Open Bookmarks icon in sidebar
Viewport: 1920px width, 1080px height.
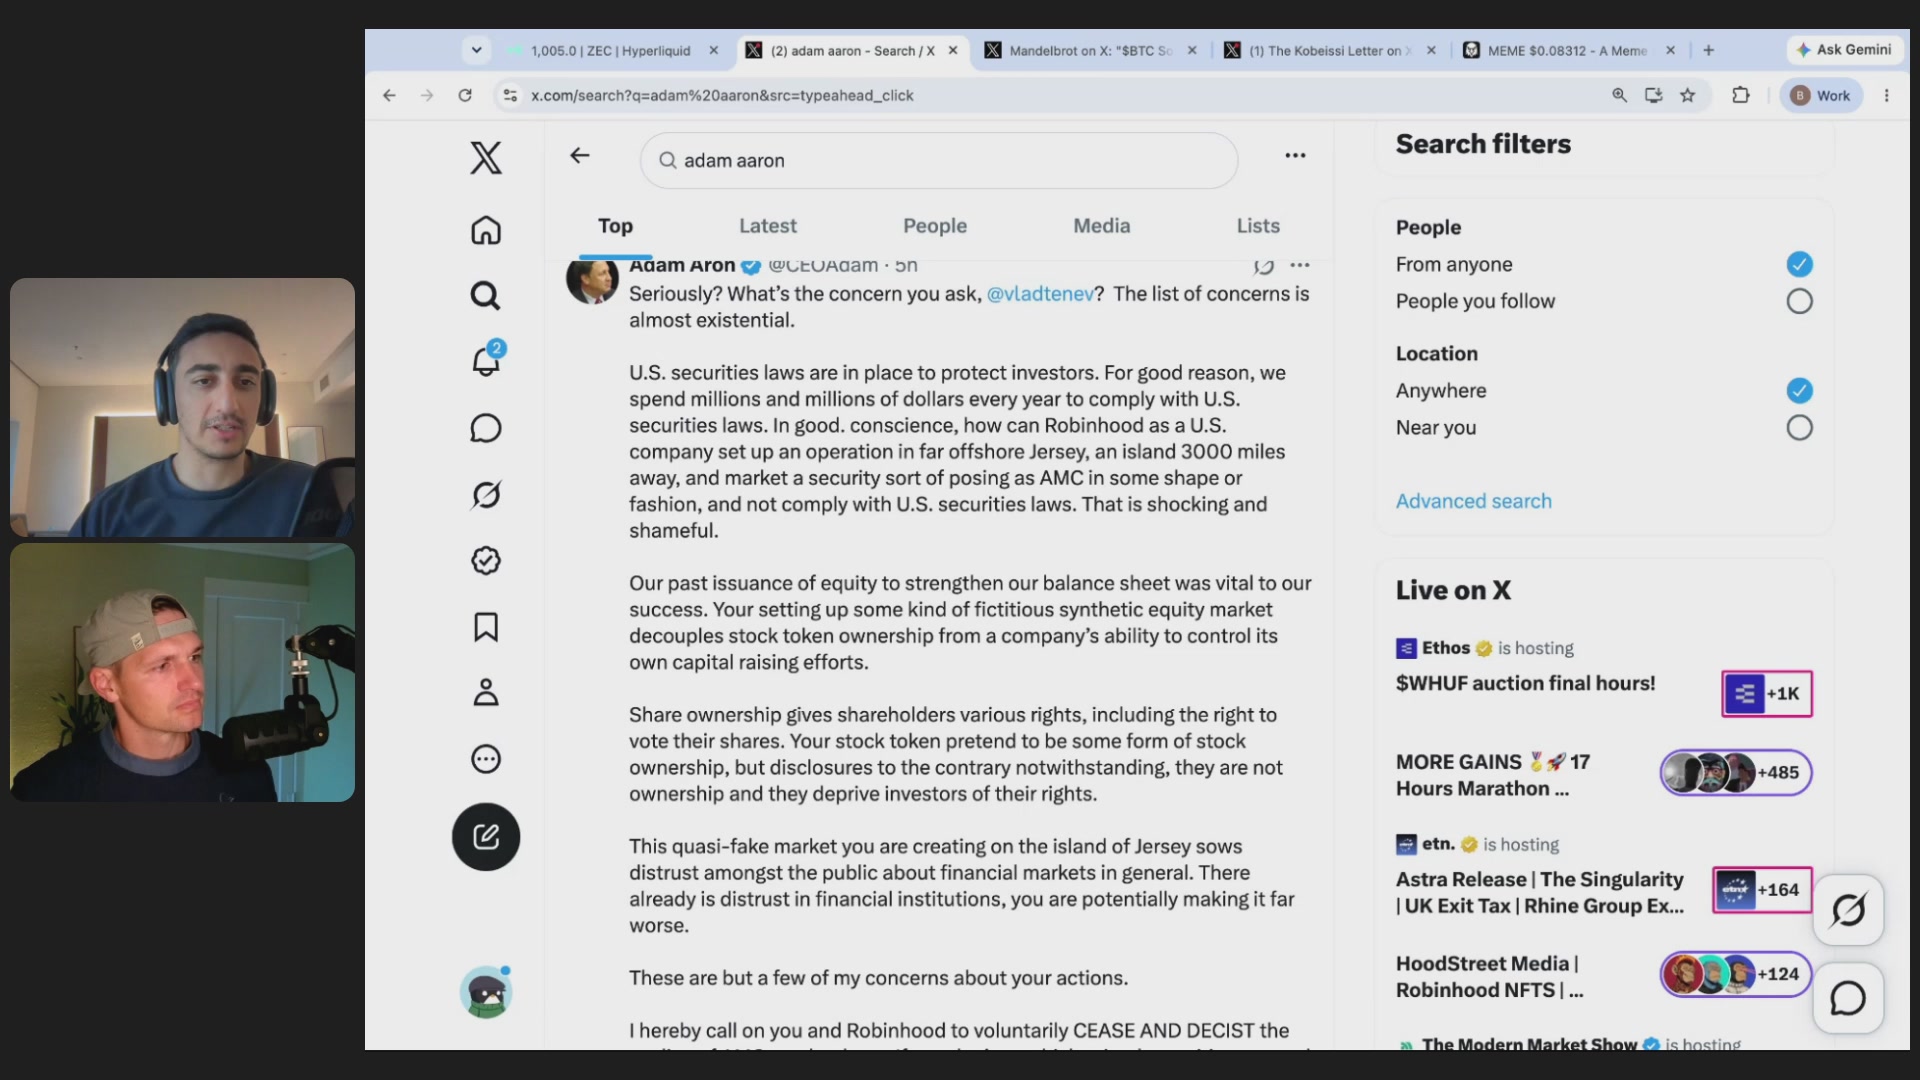(x=486, y=627)
